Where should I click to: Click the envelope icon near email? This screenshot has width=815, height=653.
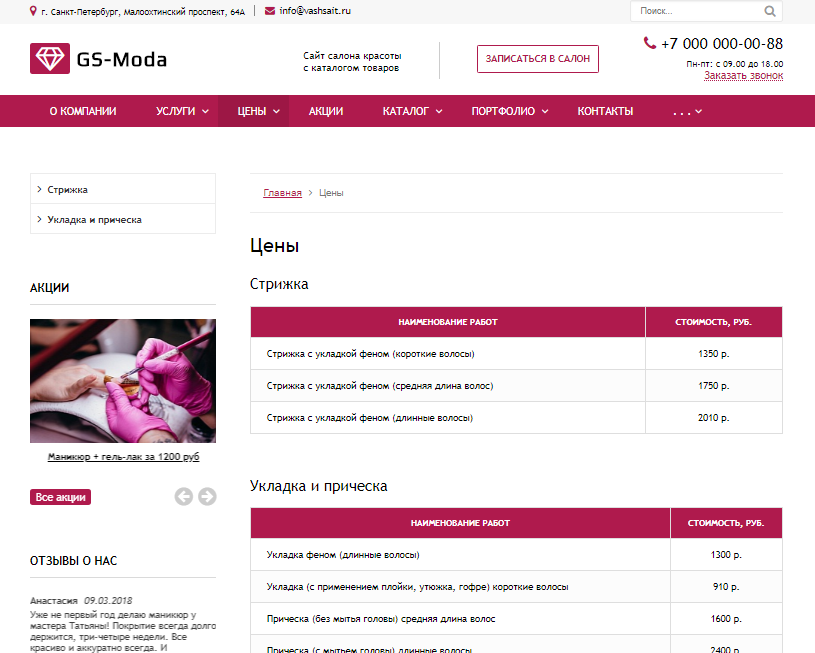[270, 11]
